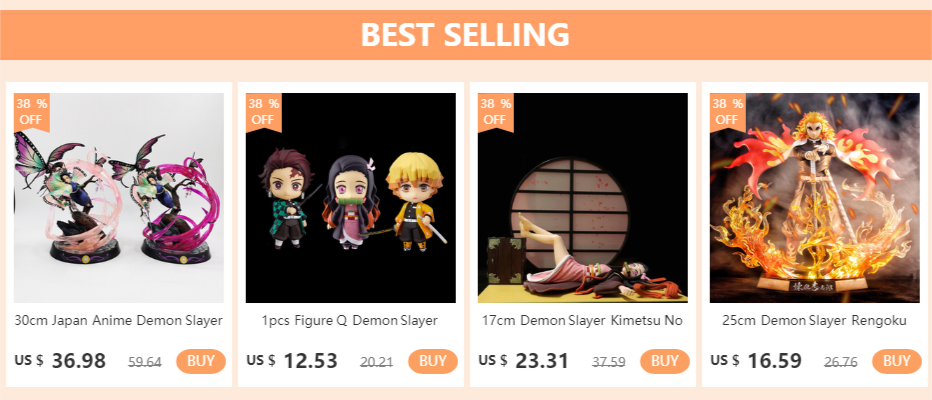932x400 pixels.
Task: Click BUY for the 23.31 figure
Action: [665, 361]
